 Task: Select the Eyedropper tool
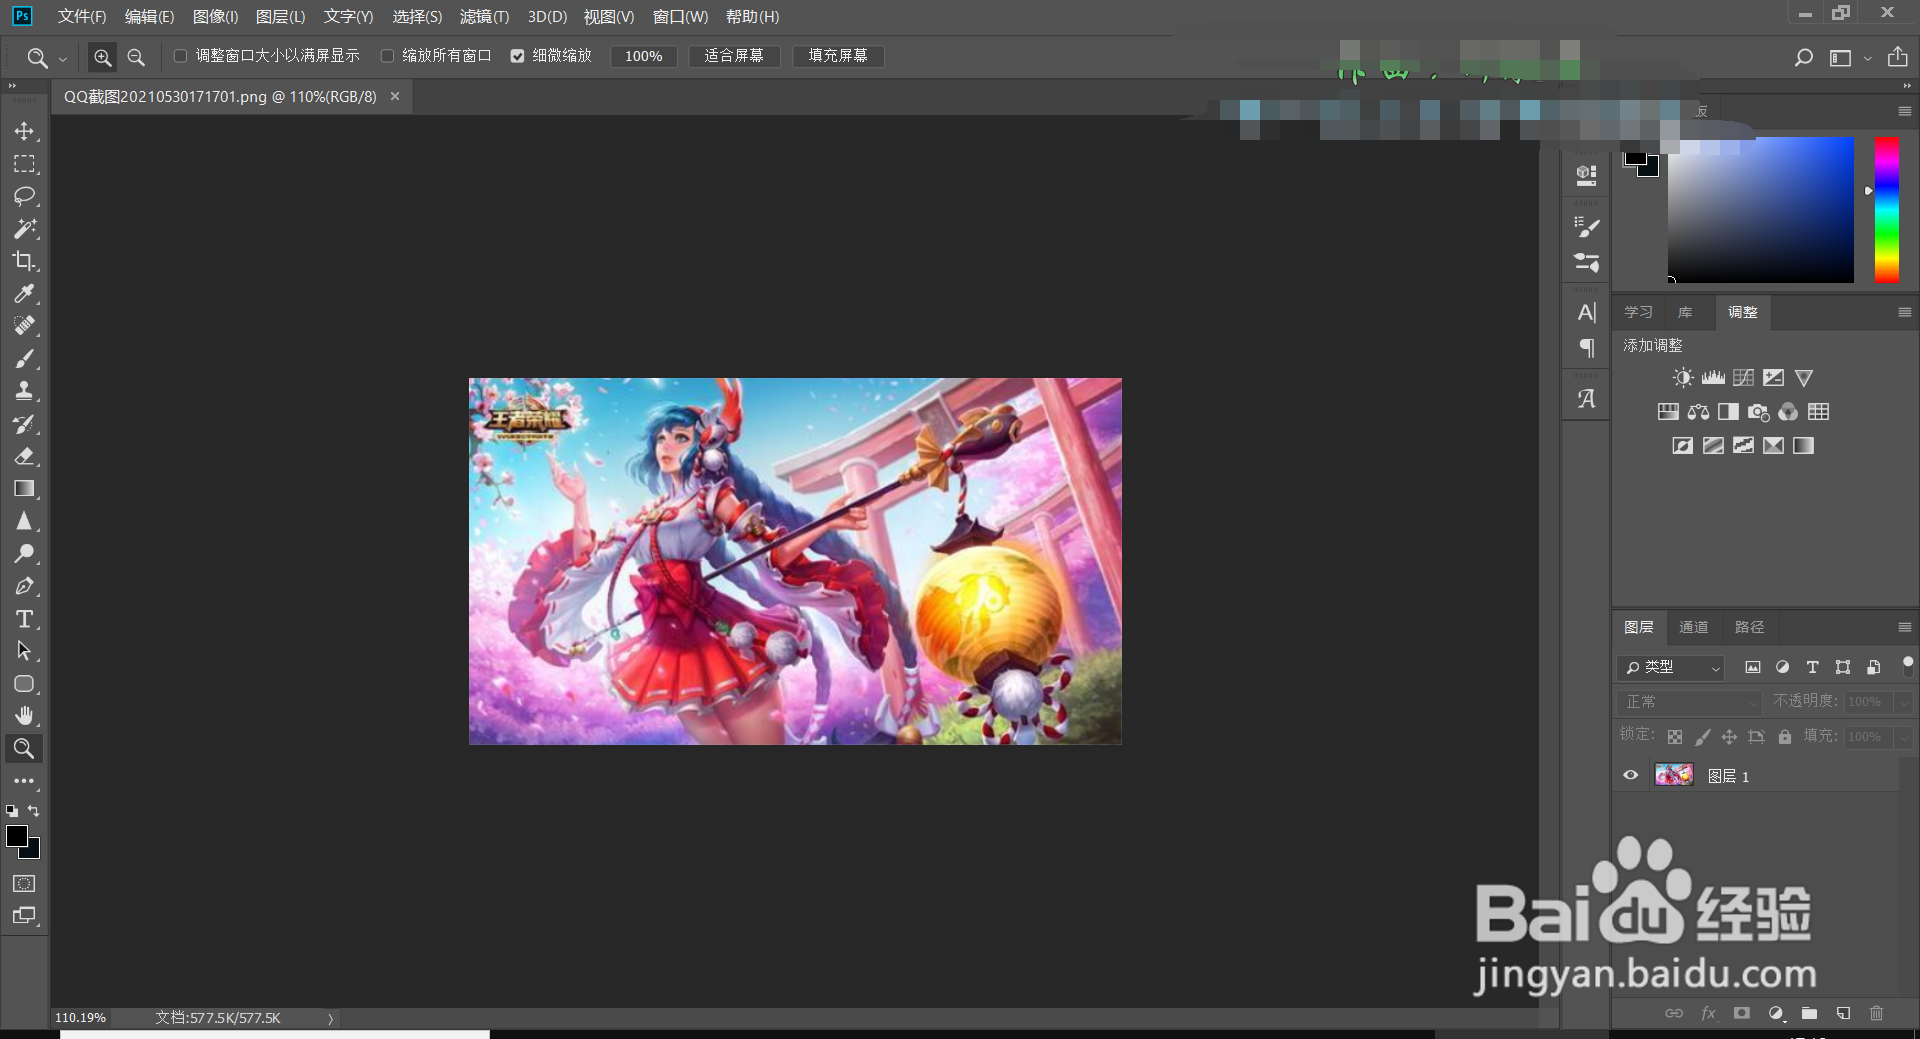click(x=24, y=293)
